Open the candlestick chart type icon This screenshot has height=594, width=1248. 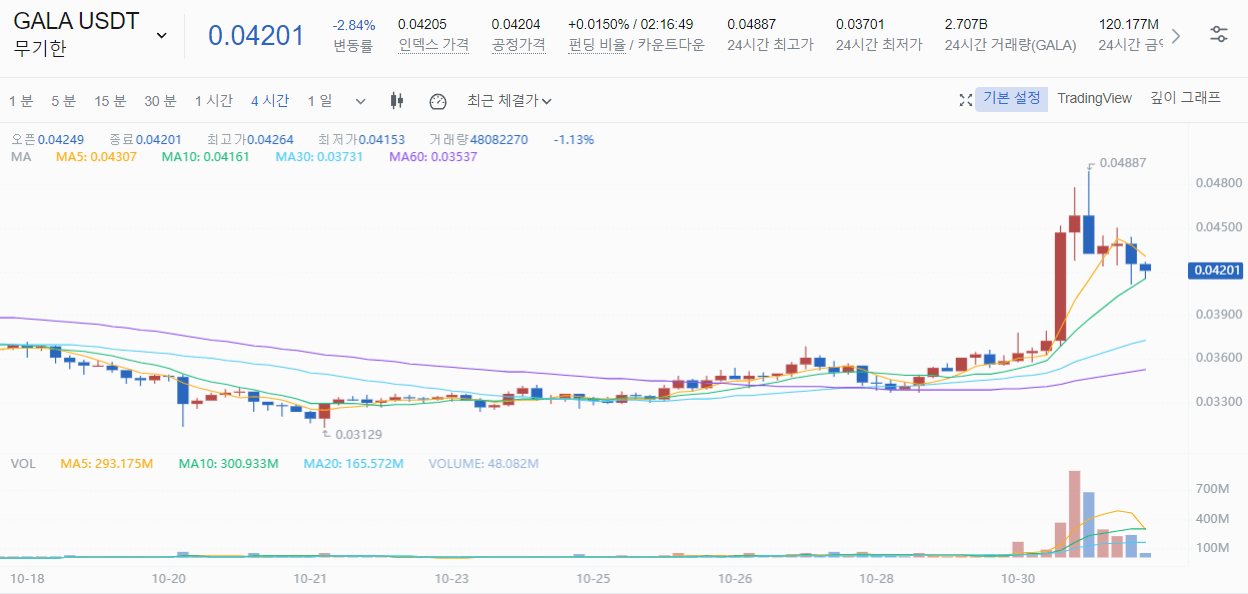point(397,100)
